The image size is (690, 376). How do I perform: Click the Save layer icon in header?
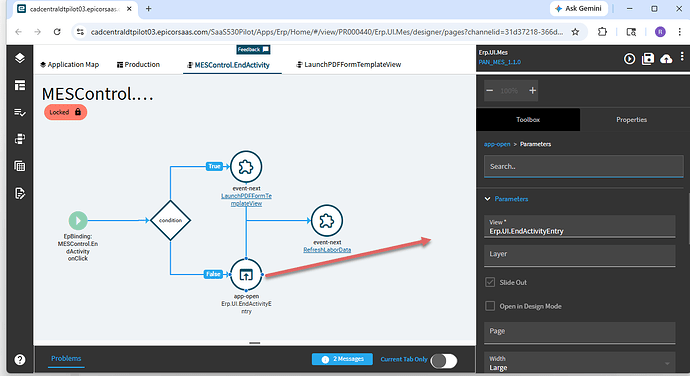(648, 59)
